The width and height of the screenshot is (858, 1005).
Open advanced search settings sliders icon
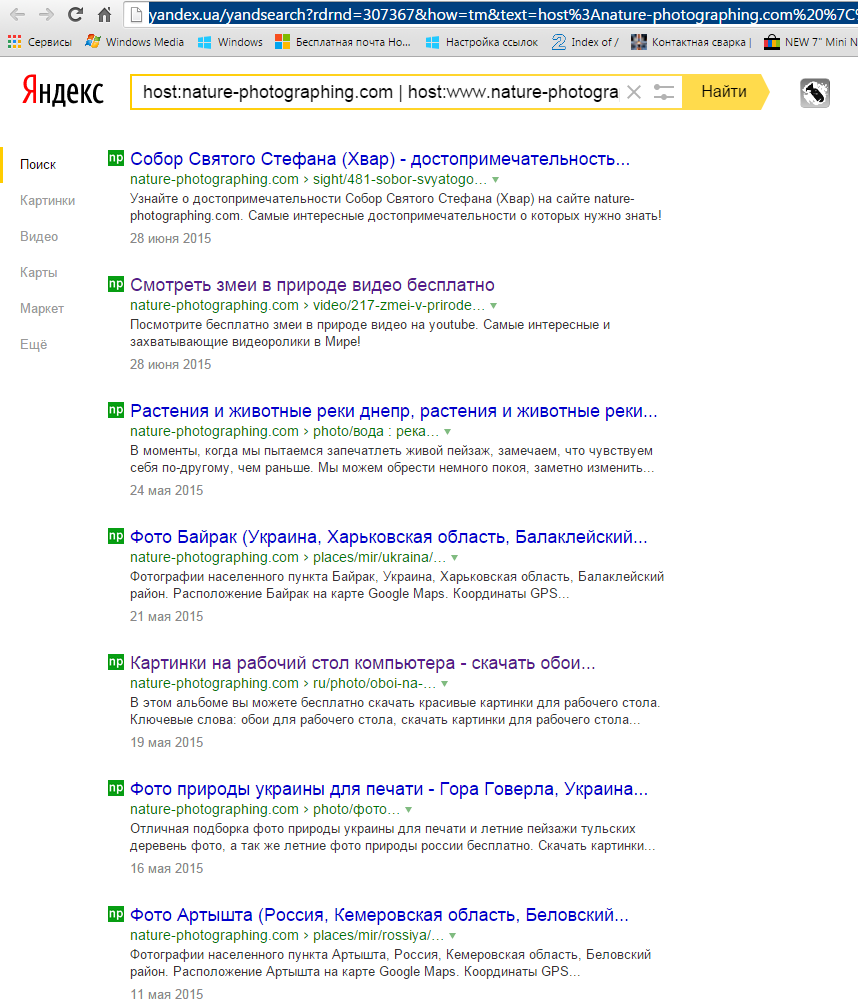coord(664,92)
